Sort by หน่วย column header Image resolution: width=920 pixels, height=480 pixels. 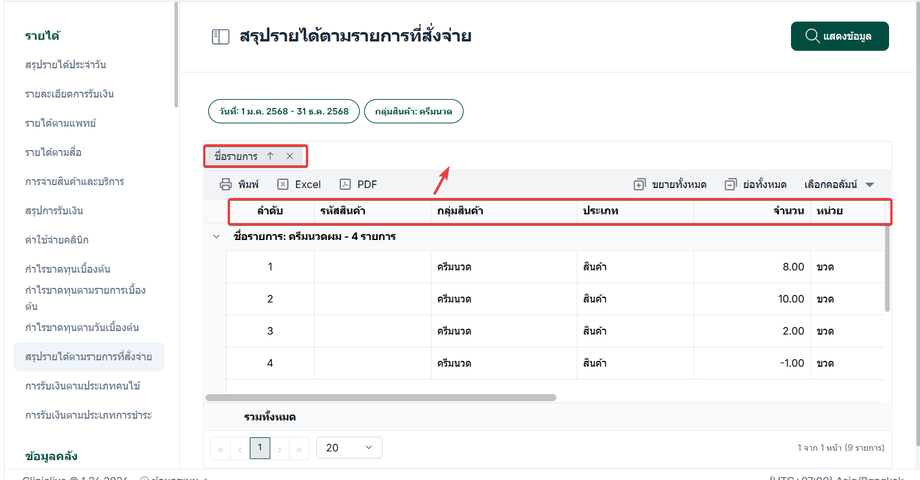(x=847, y=211)
